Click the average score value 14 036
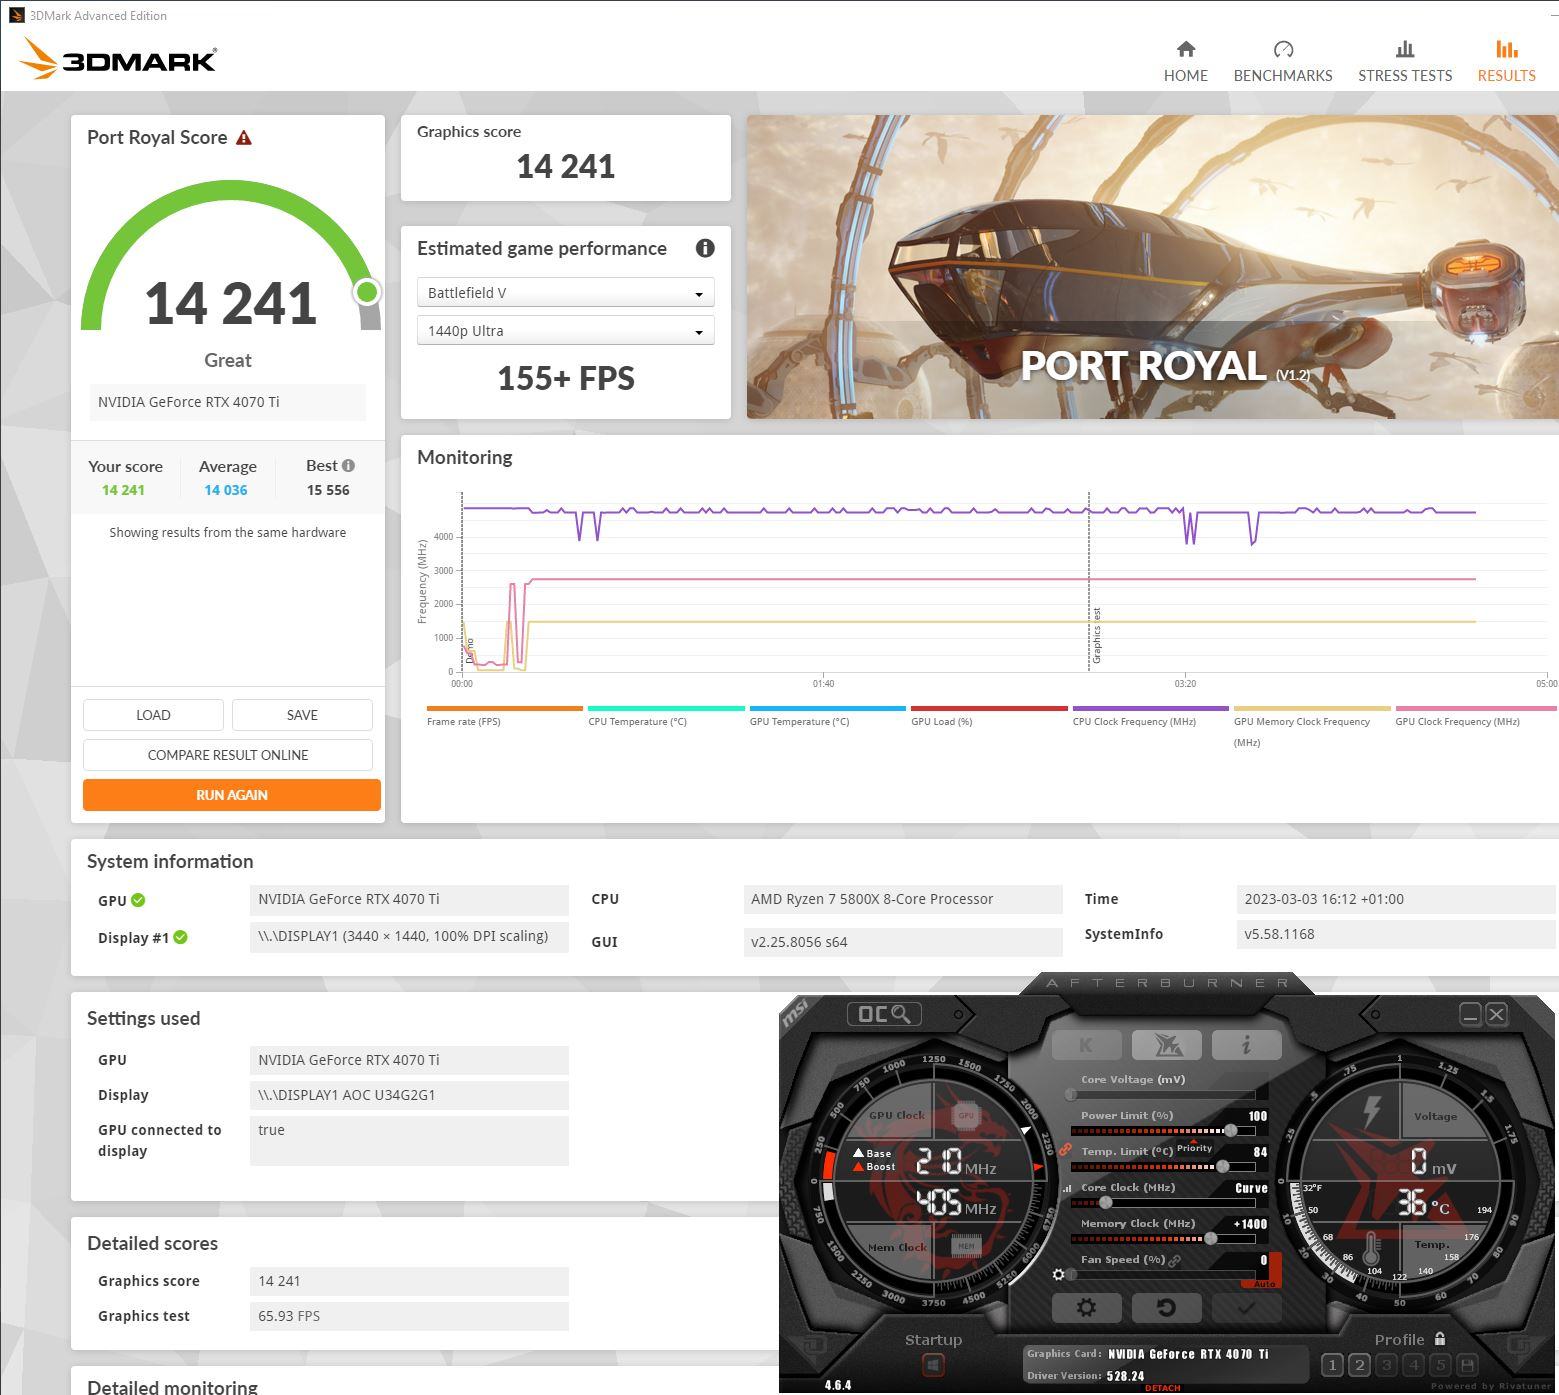The width and height of the screenshot is (1559, 1395). 226,490
